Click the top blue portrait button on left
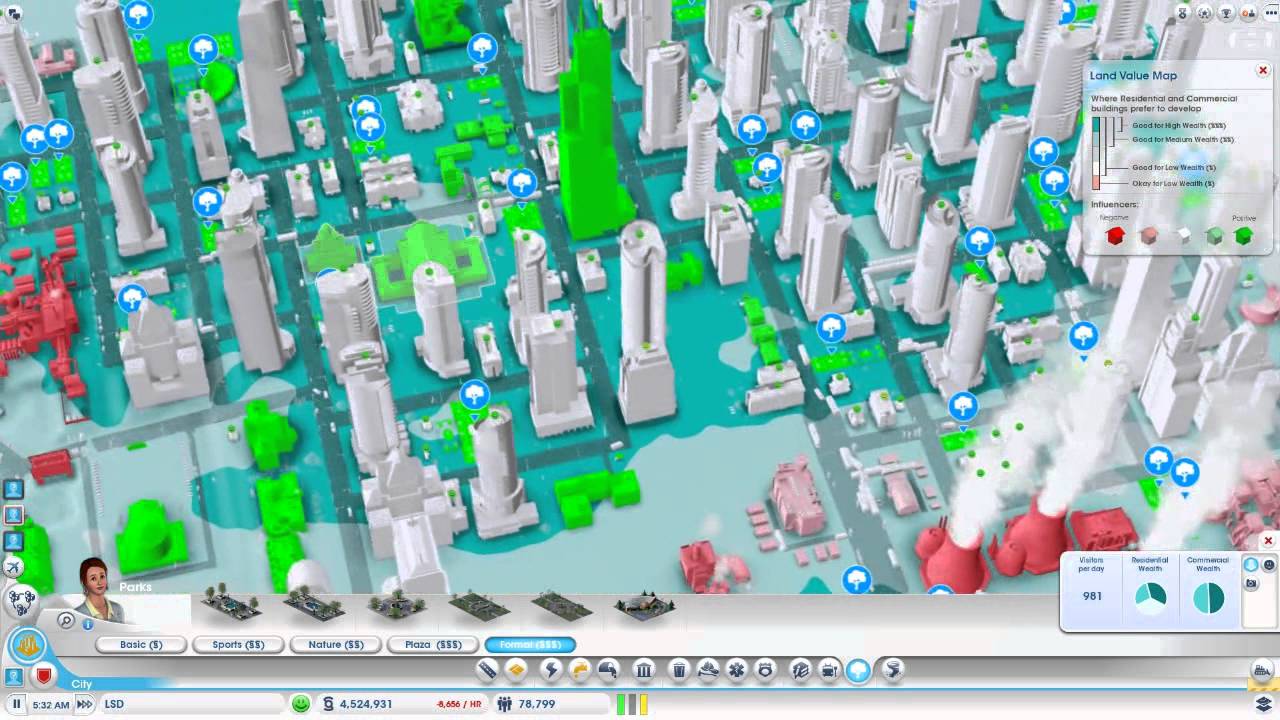This screenshot has height=720, width=1280. click(x=13, y=489)
